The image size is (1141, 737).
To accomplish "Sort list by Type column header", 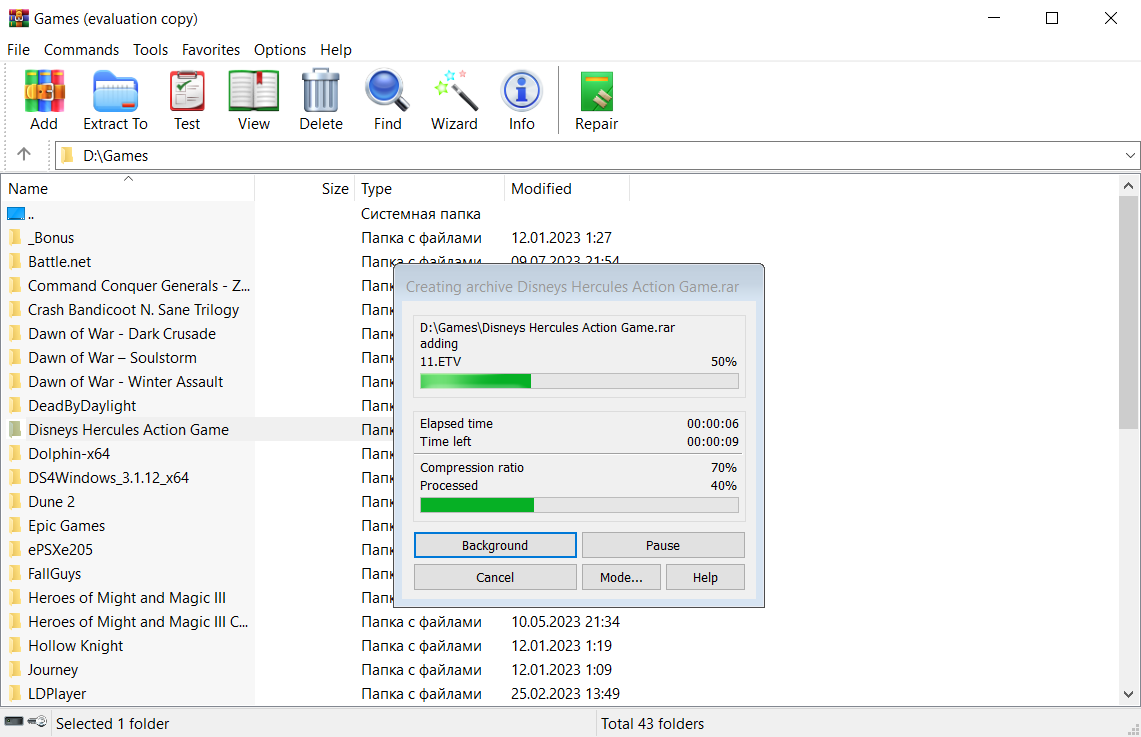I will 429,188.
